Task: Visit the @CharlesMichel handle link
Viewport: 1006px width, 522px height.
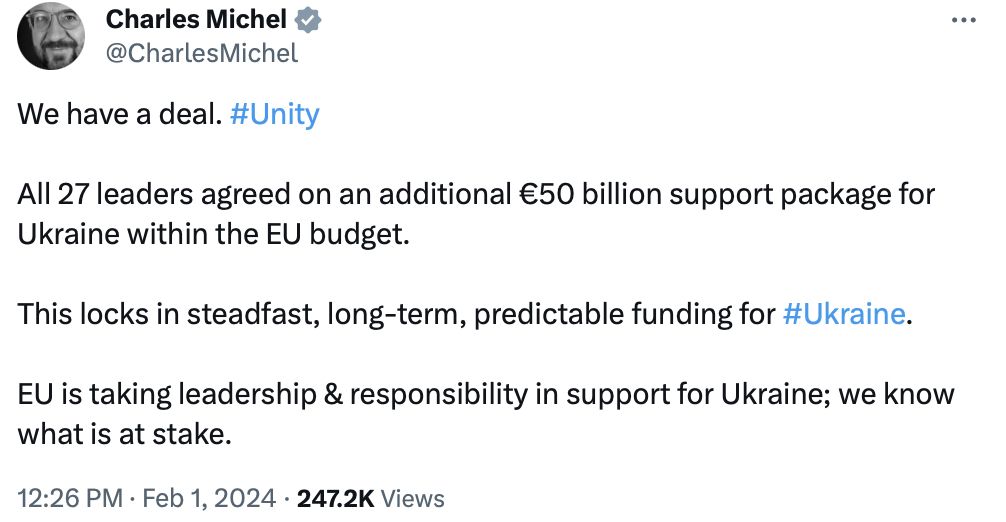Action: (x=201, y=53)
